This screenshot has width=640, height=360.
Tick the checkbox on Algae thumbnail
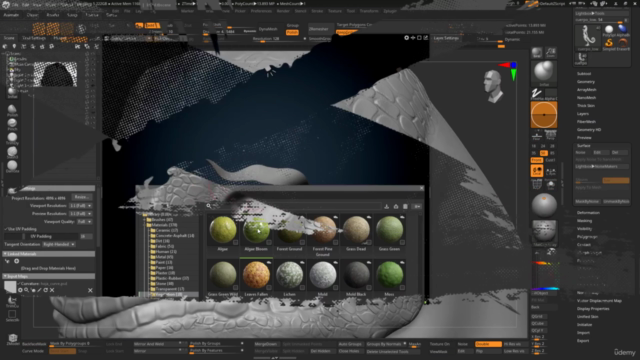click(236, 242)
